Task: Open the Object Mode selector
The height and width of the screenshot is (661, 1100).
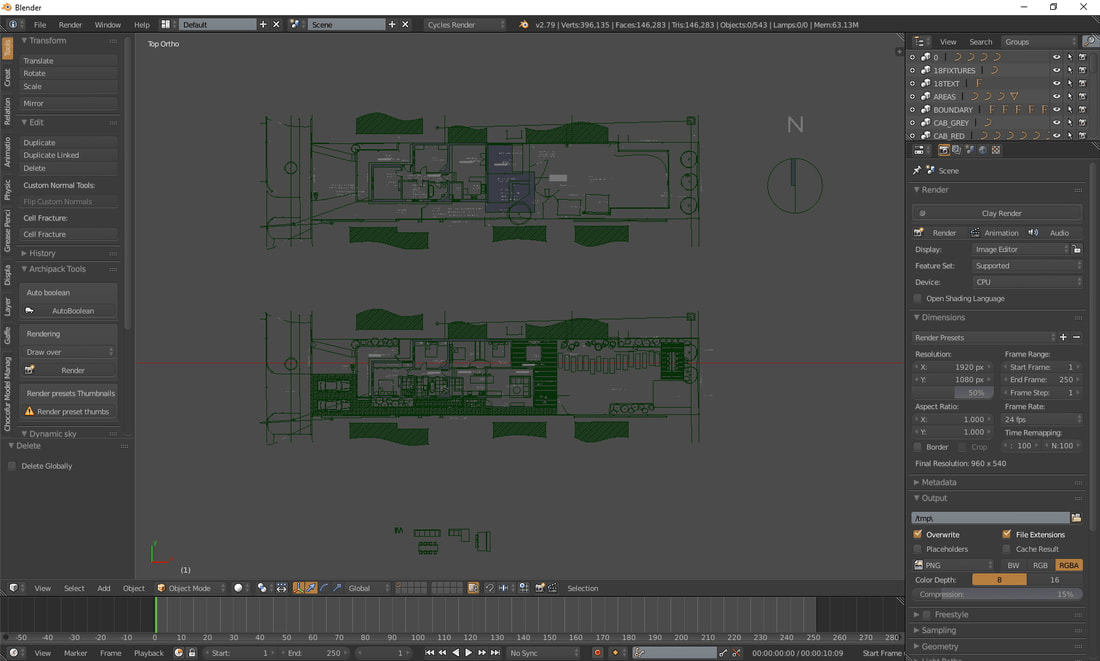Action: pos(191,588)
